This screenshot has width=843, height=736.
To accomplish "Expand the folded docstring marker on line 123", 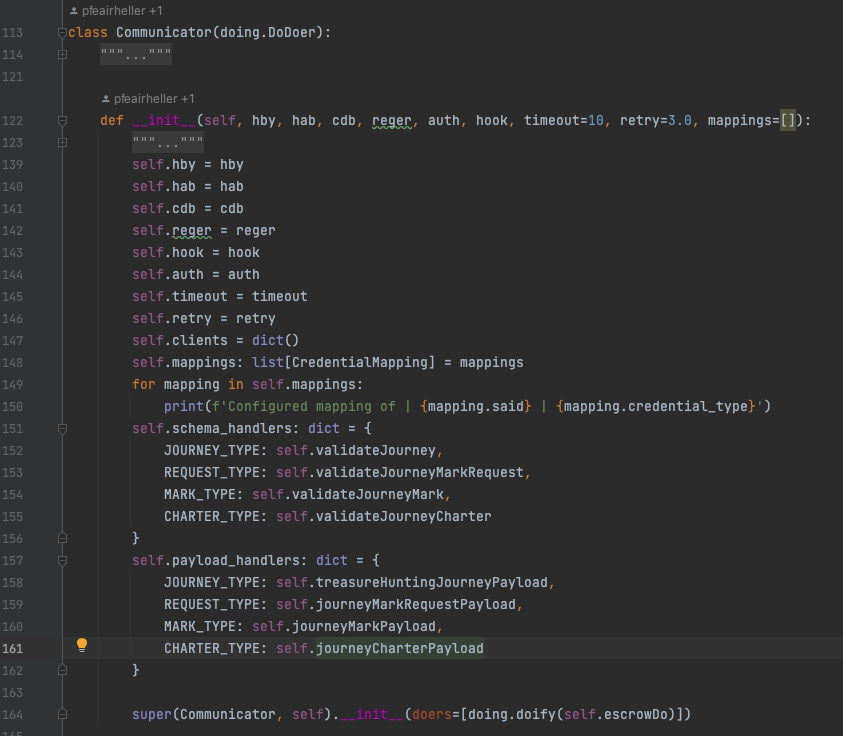I will [62, 143].
